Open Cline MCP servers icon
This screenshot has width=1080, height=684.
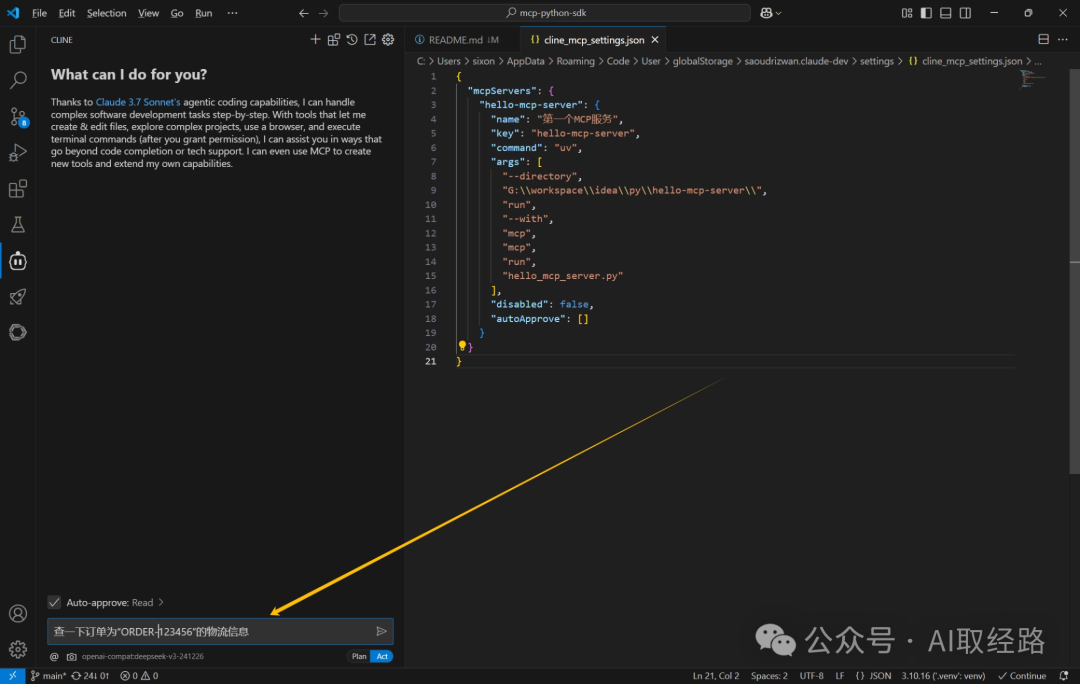click(333, 40)
